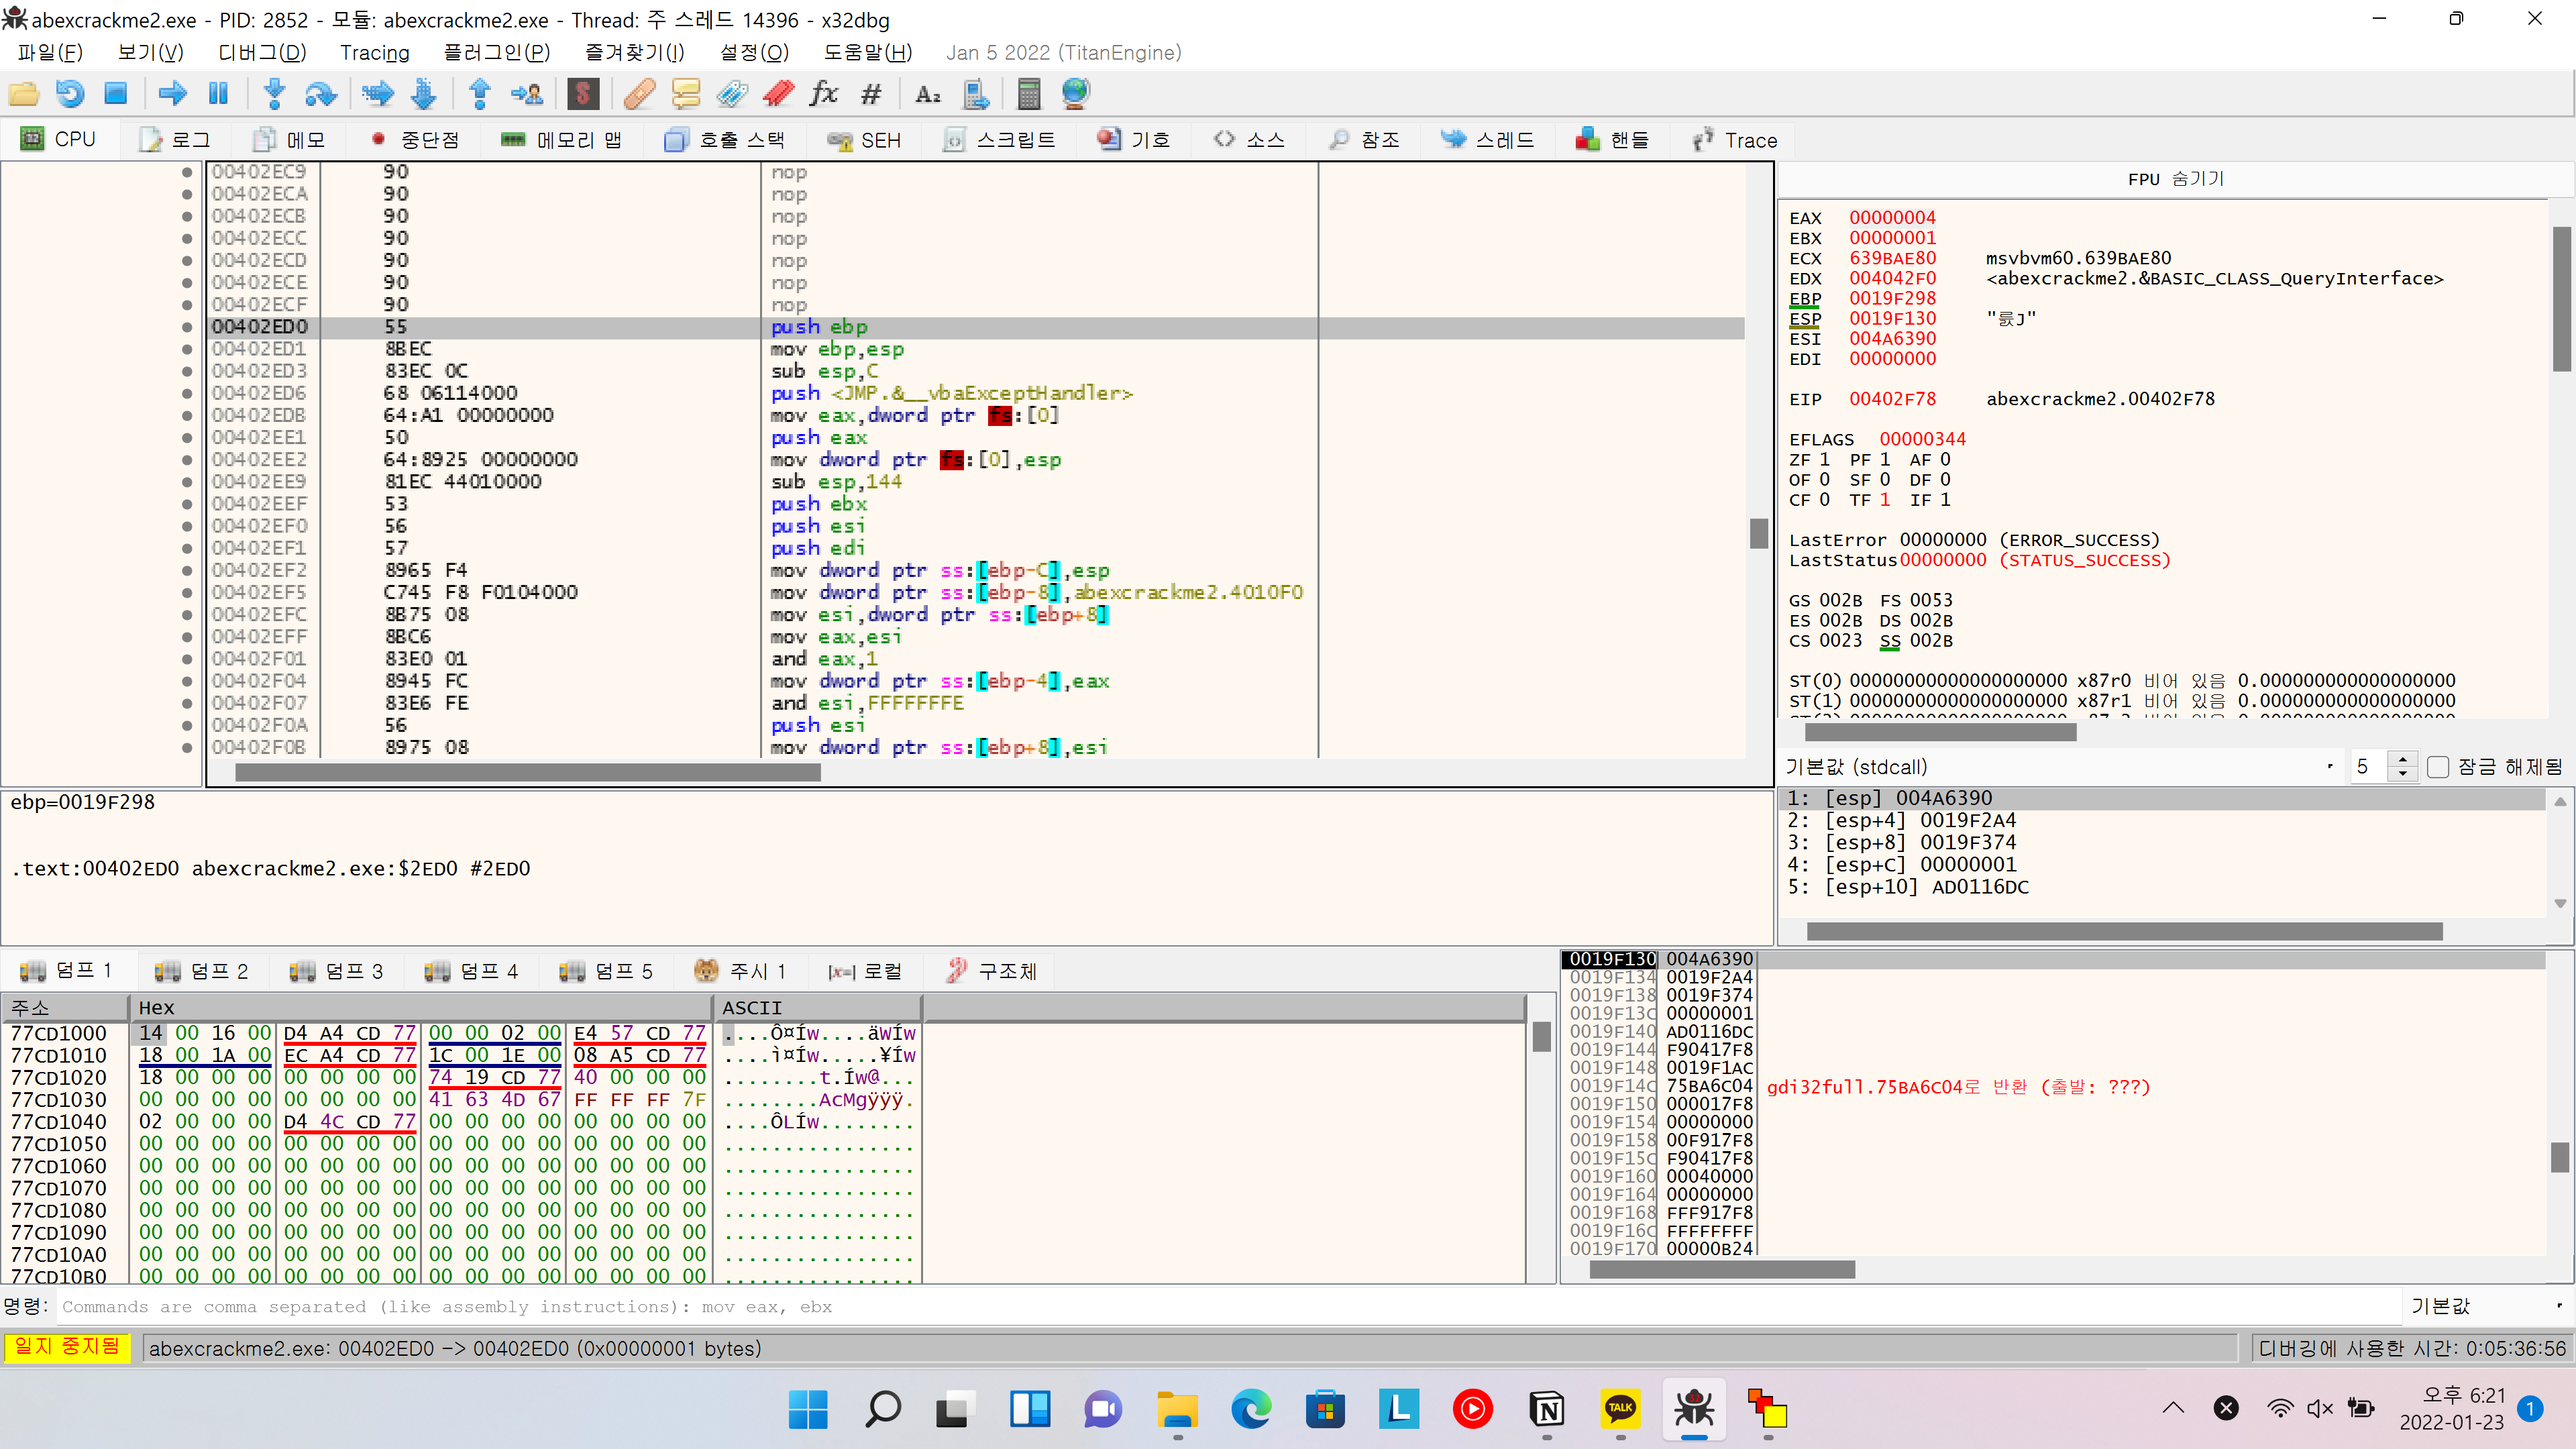Open the 로그 (Log) tab
2576x1449 pixels.
click(x=175, y=140)
